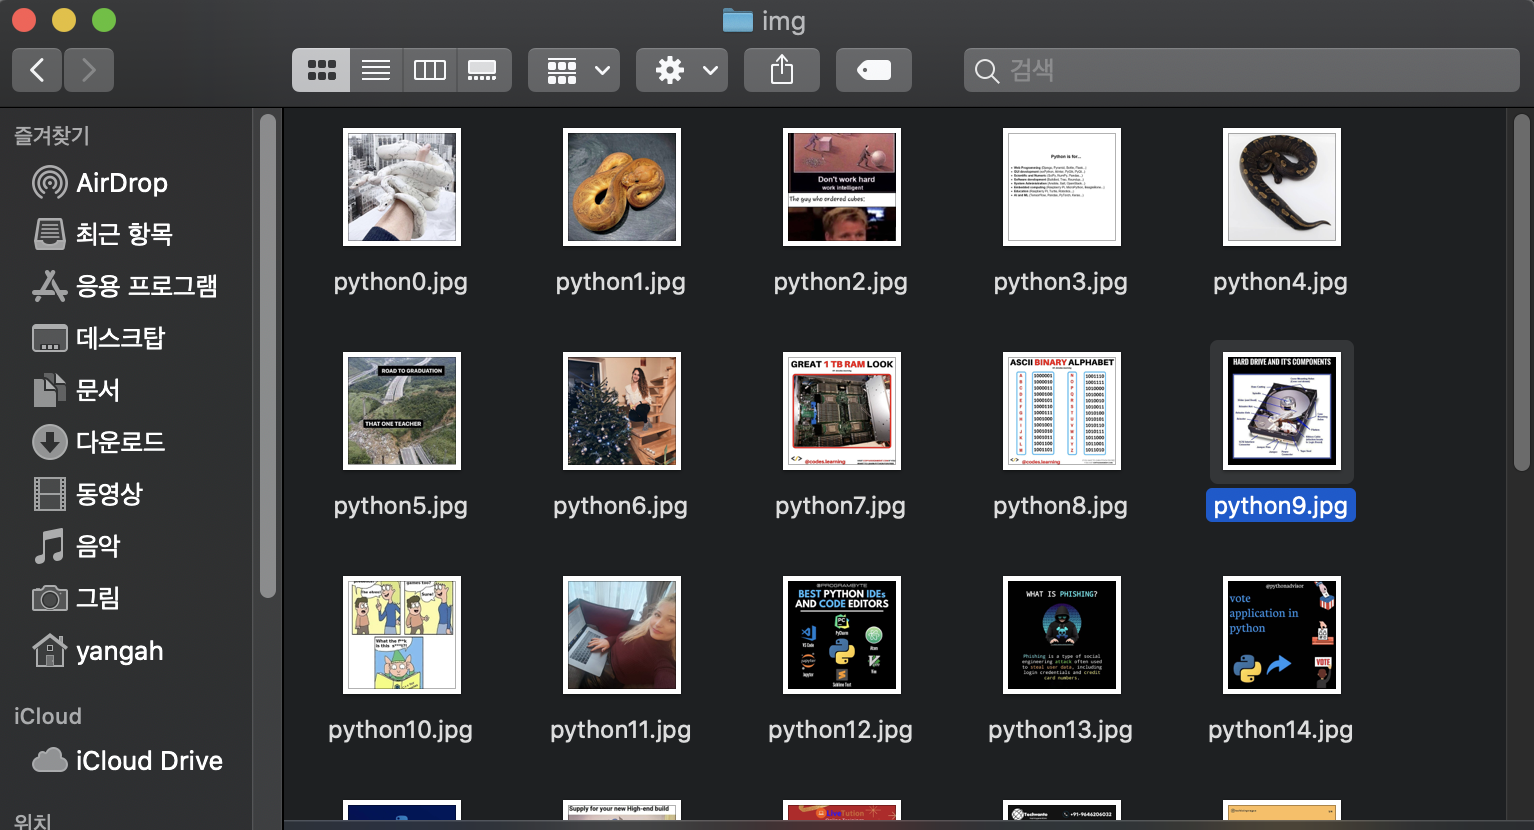Select the python13.jpg phishing thumbnail

click(x=1062, y=635)
